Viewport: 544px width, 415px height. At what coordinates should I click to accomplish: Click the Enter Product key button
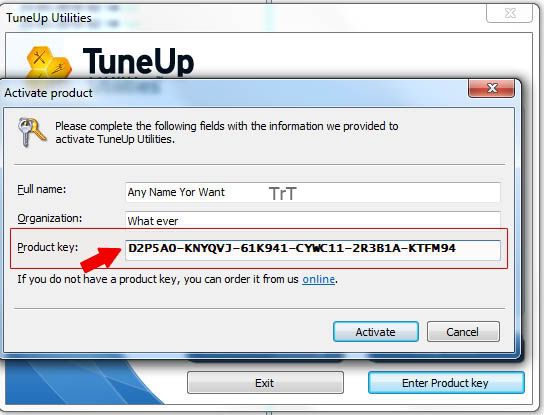pyautogui.click(x=446, y=383)
